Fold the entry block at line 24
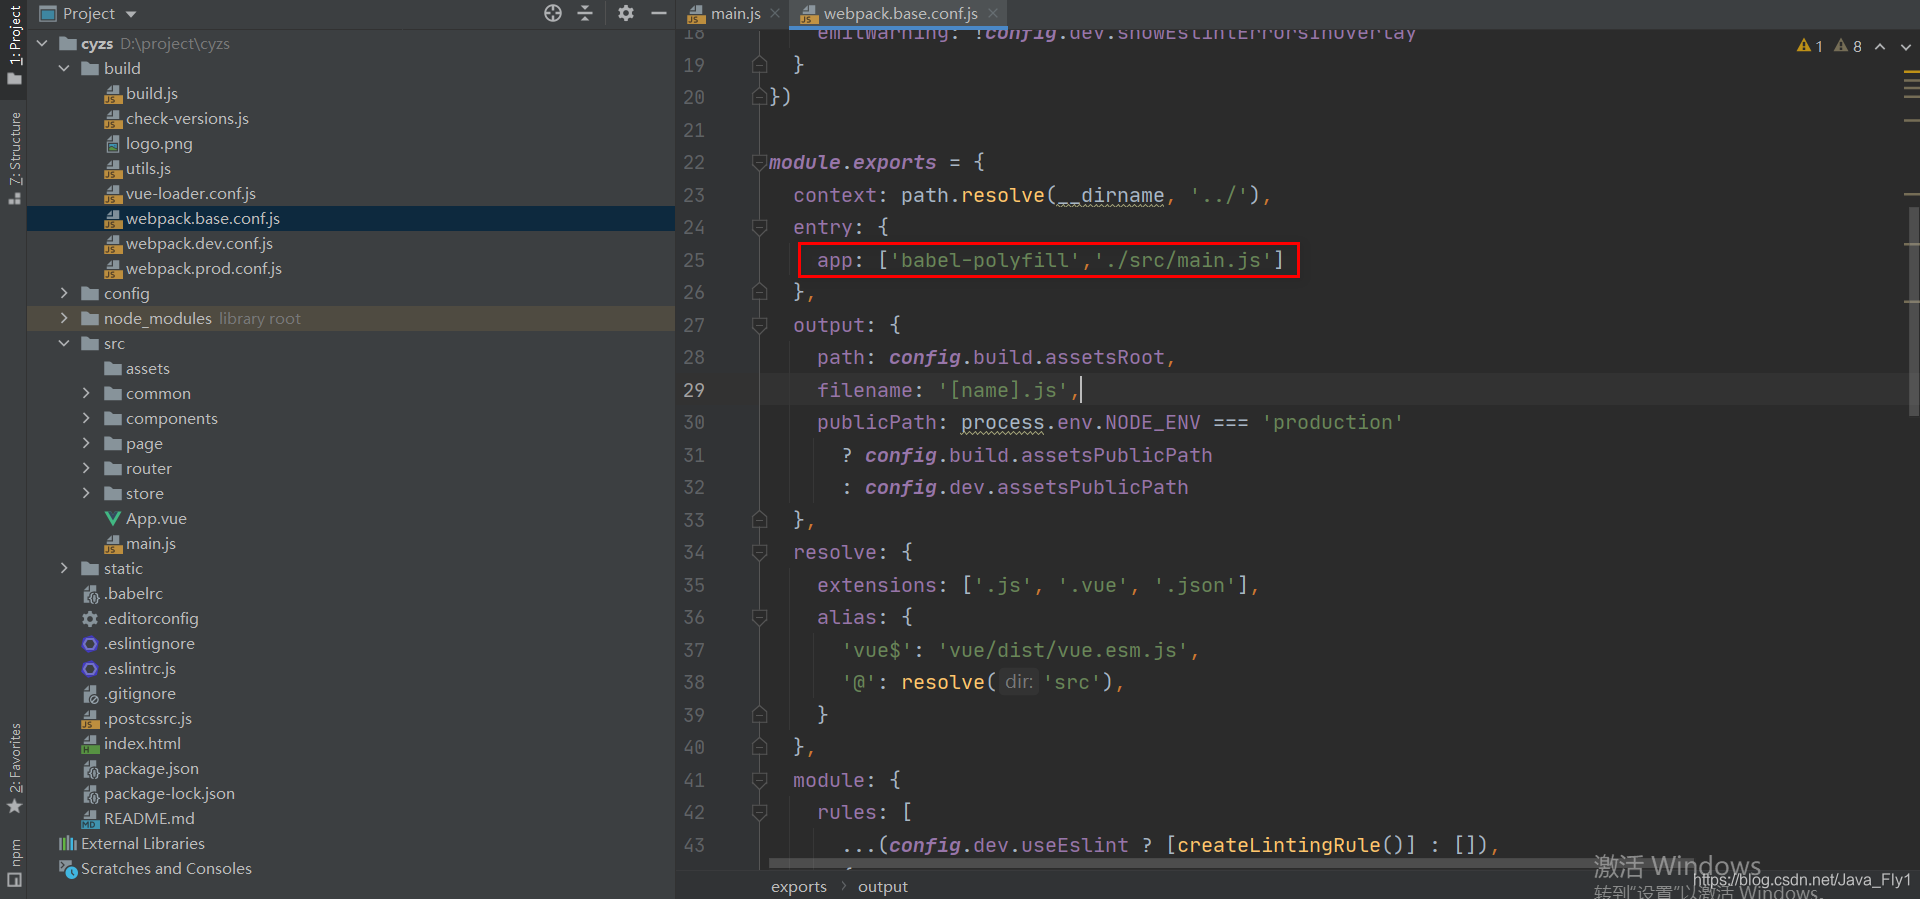 click(759, 227)
